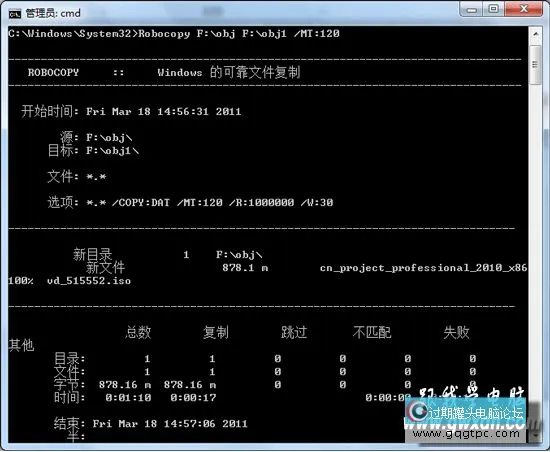Click the 其他 column label
Image resolution: width=550 pixels, height=452 pixels.
tap(21, 345)
